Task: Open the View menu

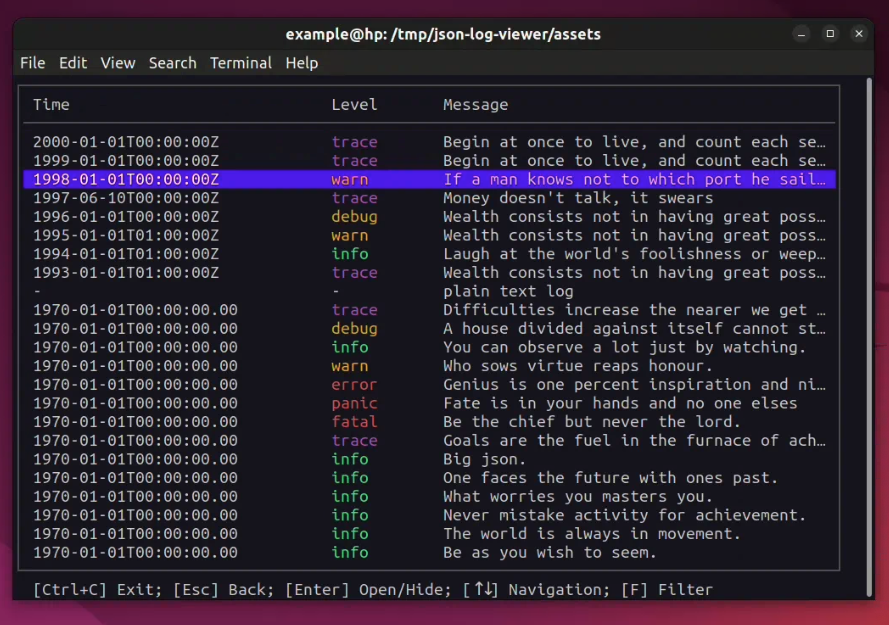Action: [x=117, y=63]
